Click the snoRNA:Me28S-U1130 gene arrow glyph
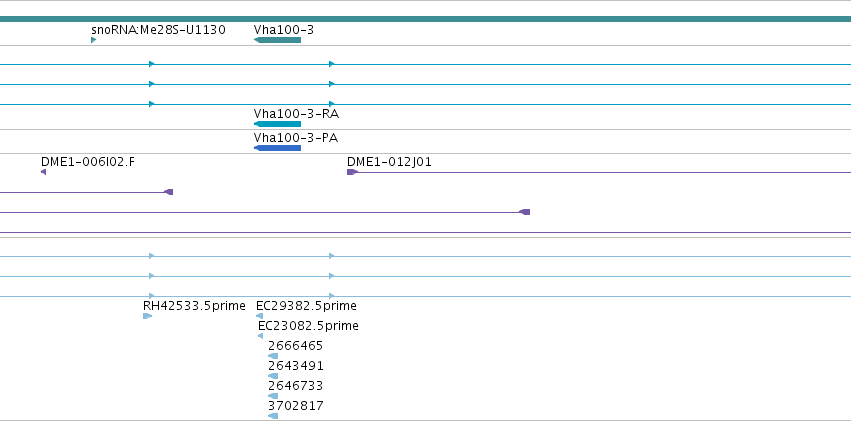Viewport: 851px width, 421px height. [x=93, y=40]
